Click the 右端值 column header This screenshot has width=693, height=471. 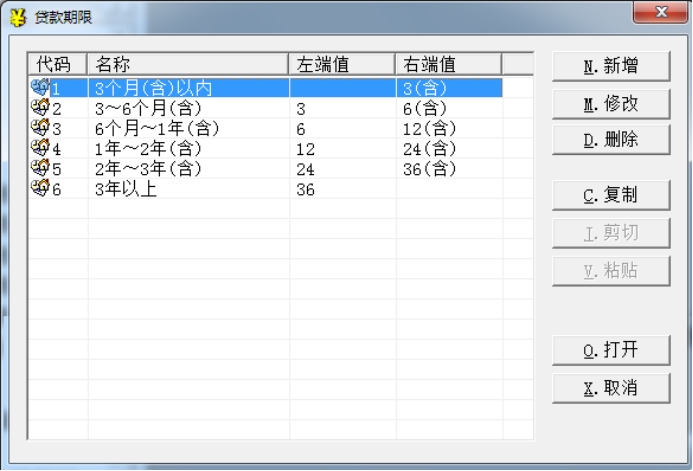coord(449,64)
